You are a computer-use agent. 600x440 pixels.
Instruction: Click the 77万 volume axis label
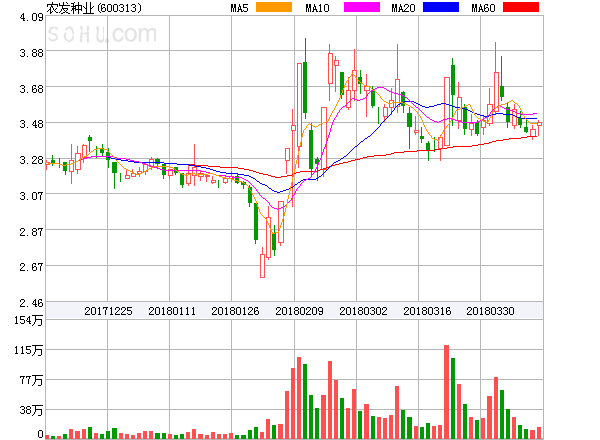point(31,380)
